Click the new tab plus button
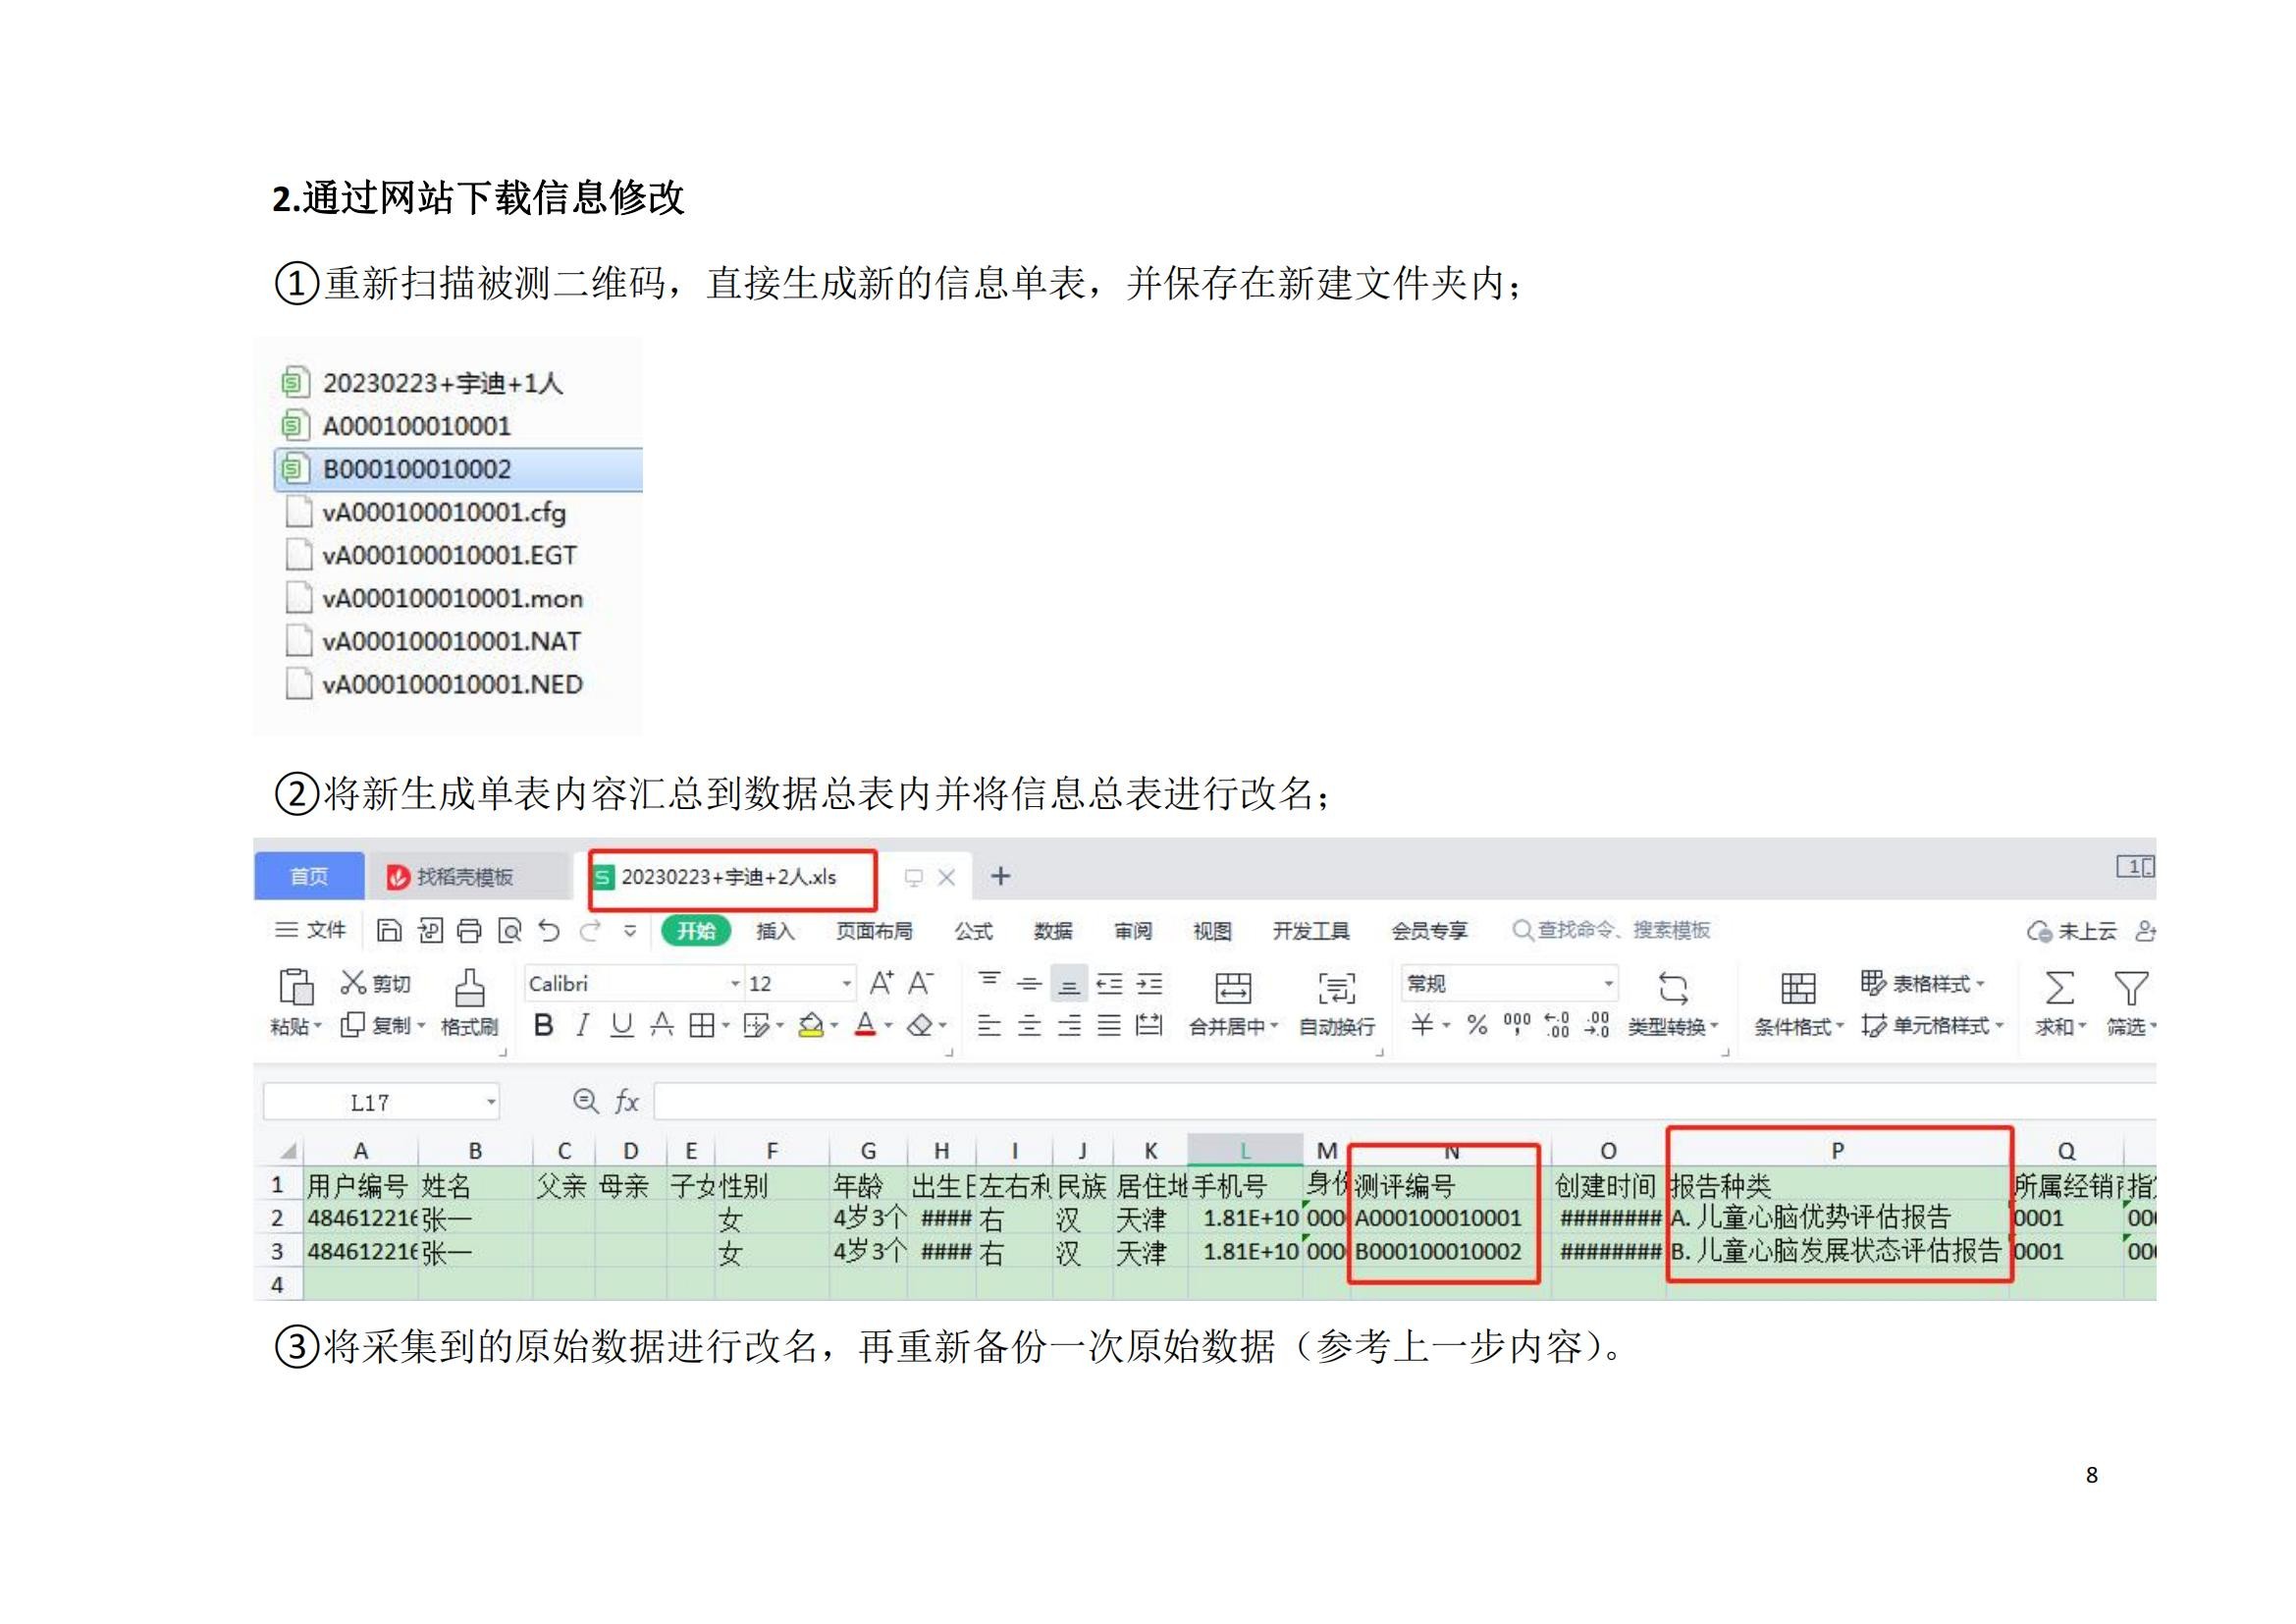The width and height of the screenshot is (2296, 1624). pos(1000,876)
